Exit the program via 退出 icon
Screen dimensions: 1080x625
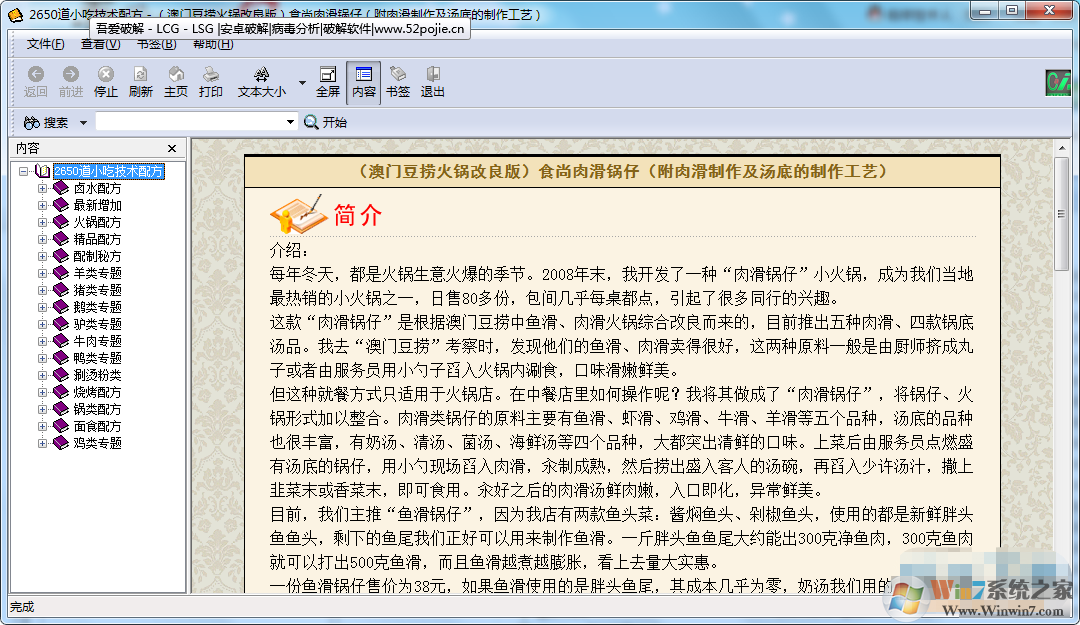pyautogui.click(x=433, y=81)
